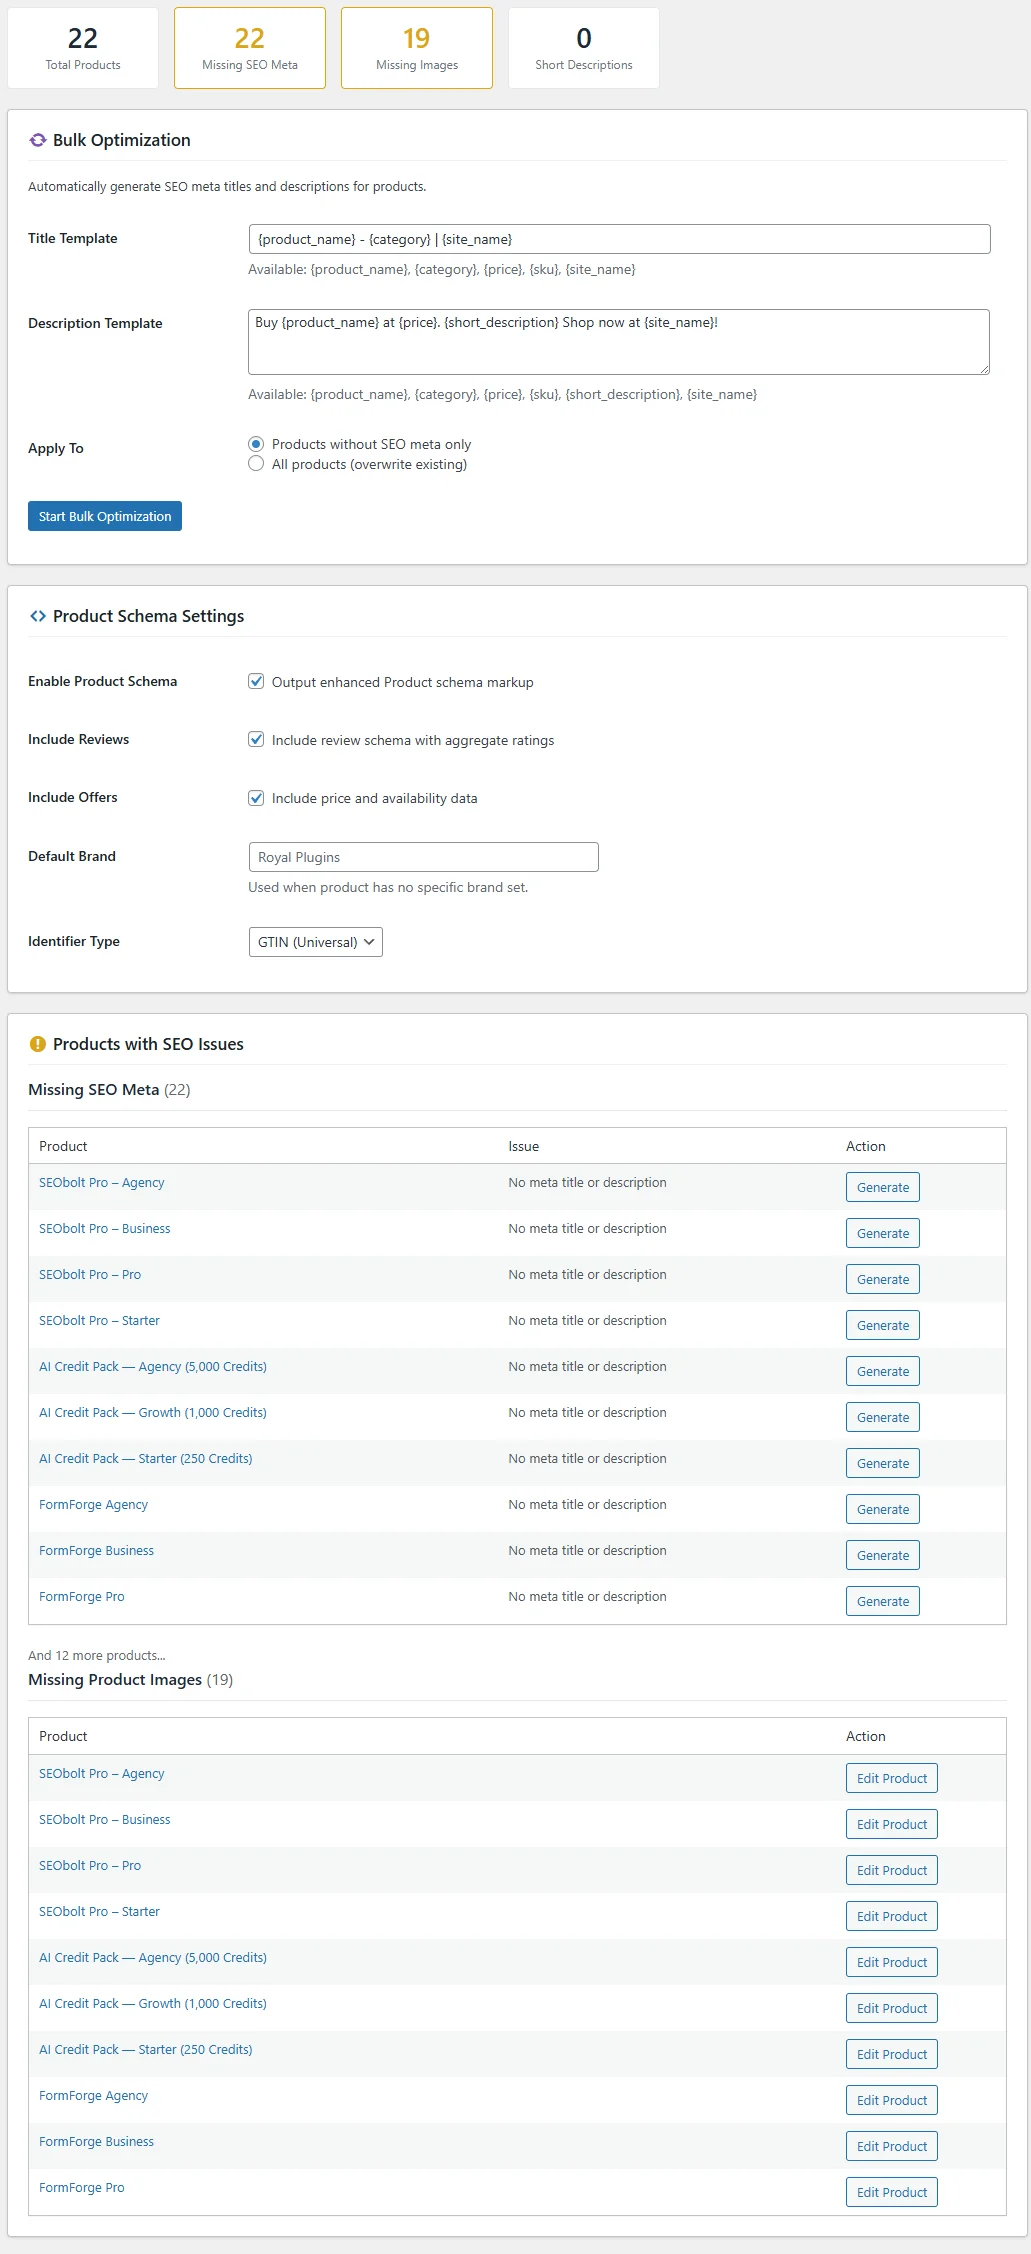This screenshot has width=1031, height=2254.
Task: Generate meta for AI Credit Pack Agency
Action: pos(883,1371)
